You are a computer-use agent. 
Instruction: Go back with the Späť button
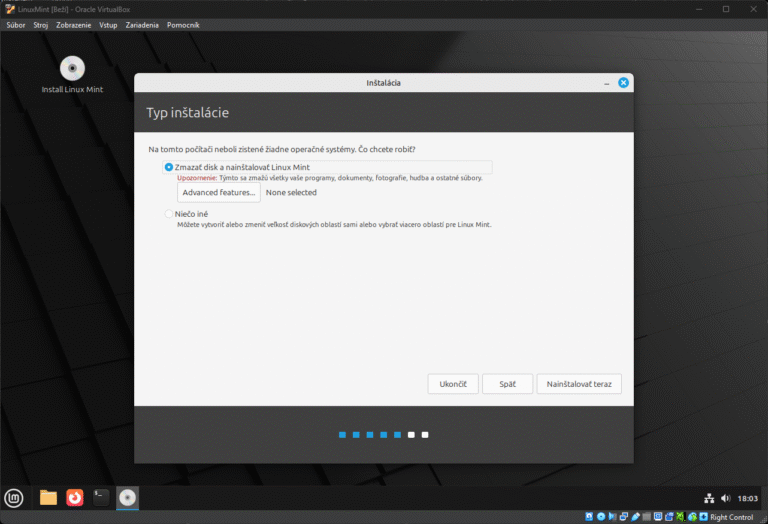pyautogui.click(x=507, y=384)
